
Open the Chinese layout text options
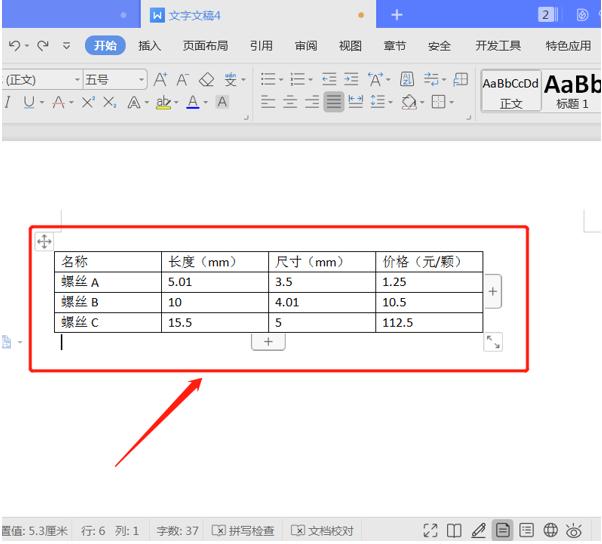[375, 79]
